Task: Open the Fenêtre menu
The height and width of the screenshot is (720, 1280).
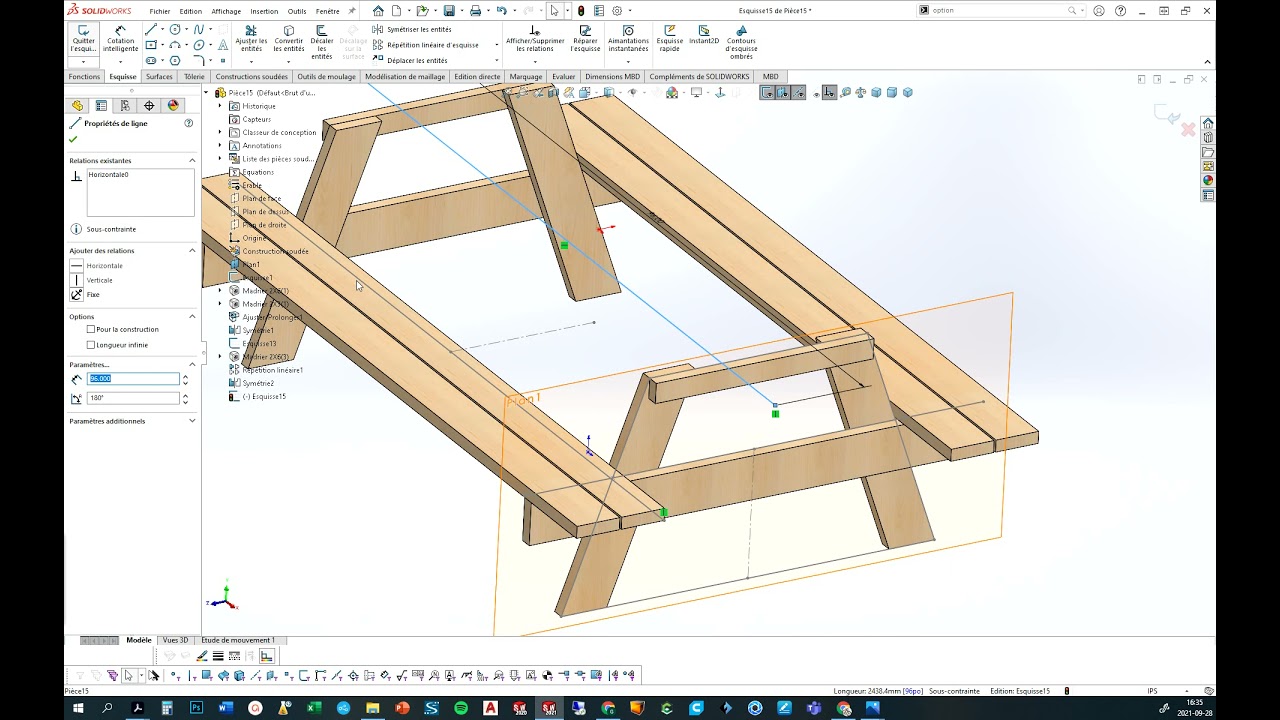Action: pos(328,11)
